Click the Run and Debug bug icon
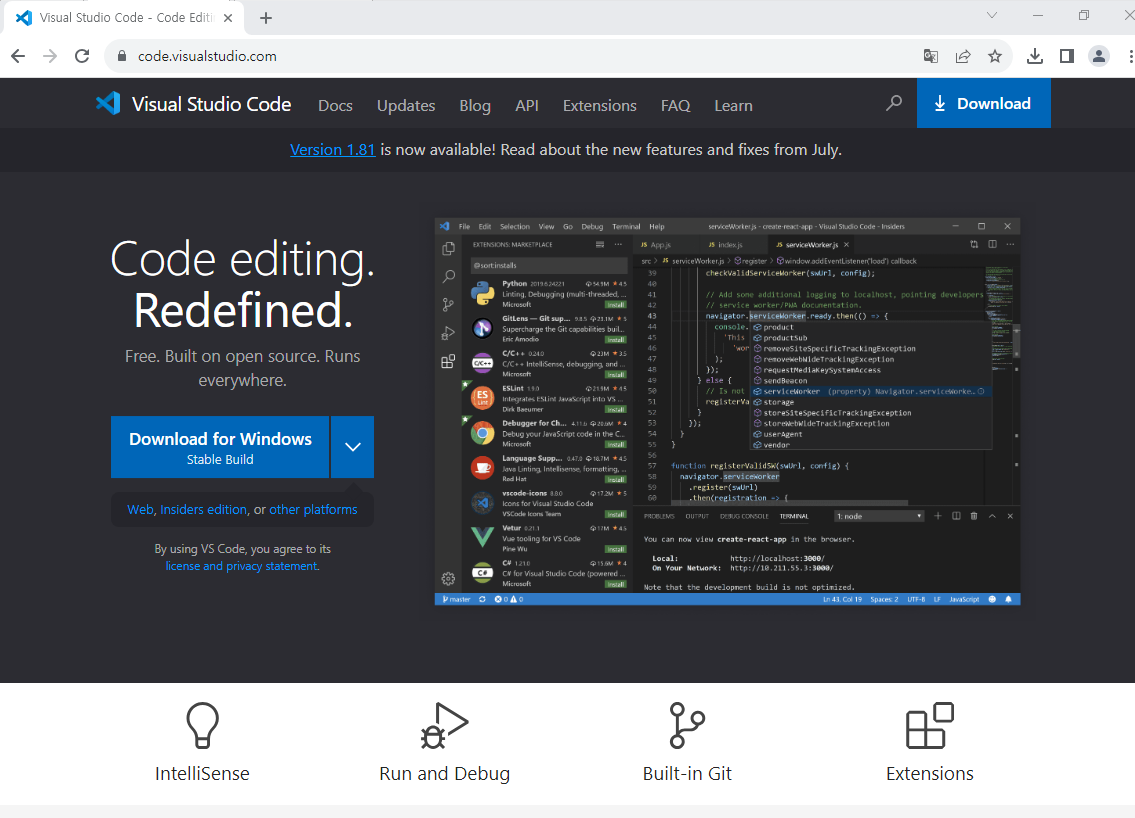 pos(444,725)
